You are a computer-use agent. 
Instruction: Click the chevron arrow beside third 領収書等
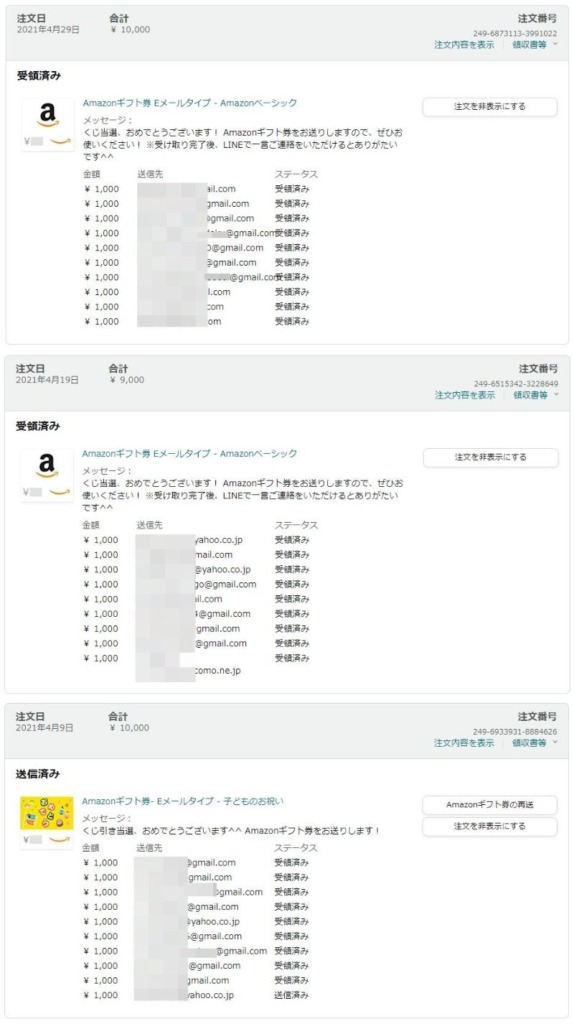pyautogui.click(x=555, y=742)
